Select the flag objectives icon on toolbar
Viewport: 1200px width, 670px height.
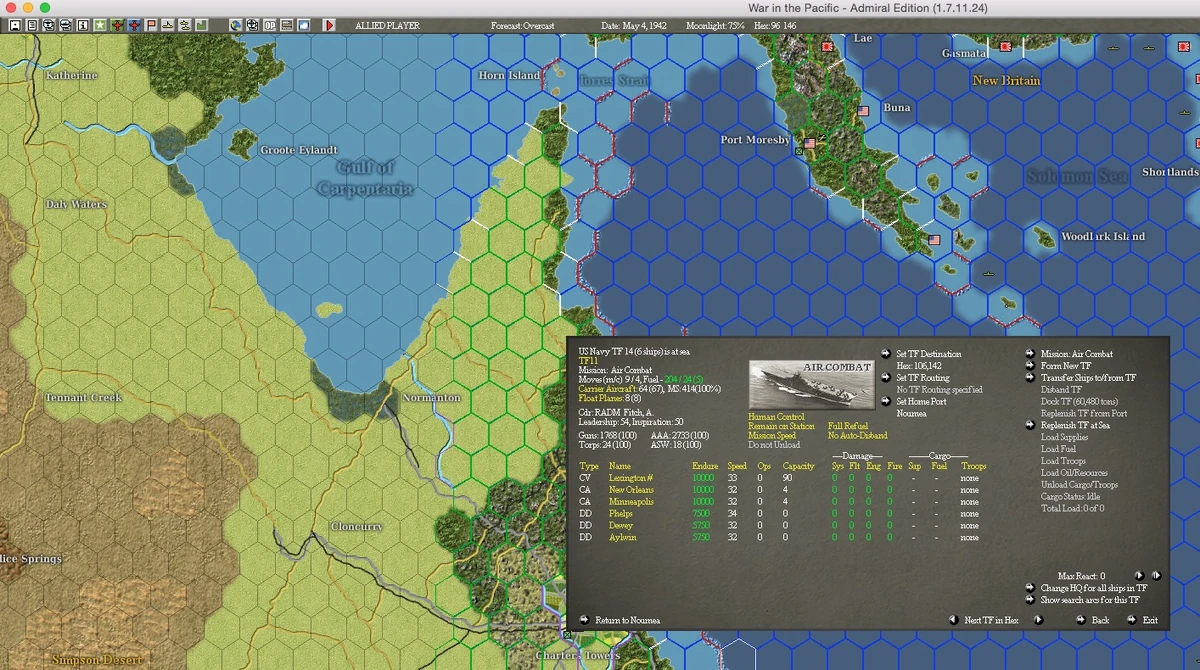tap(150, 26)
